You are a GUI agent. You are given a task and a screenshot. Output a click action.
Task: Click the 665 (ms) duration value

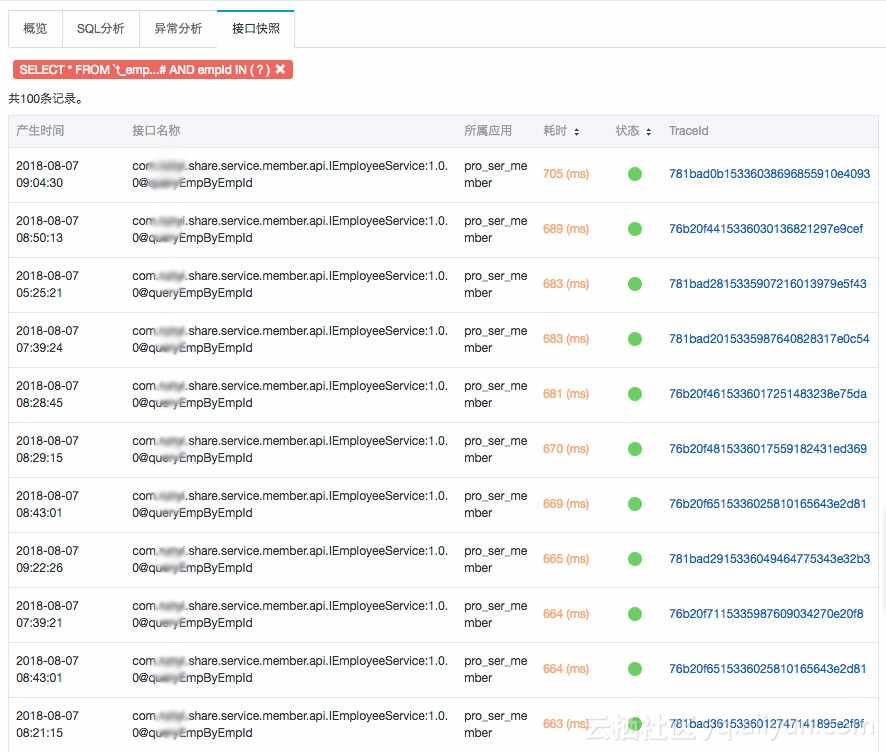[566, 559]
